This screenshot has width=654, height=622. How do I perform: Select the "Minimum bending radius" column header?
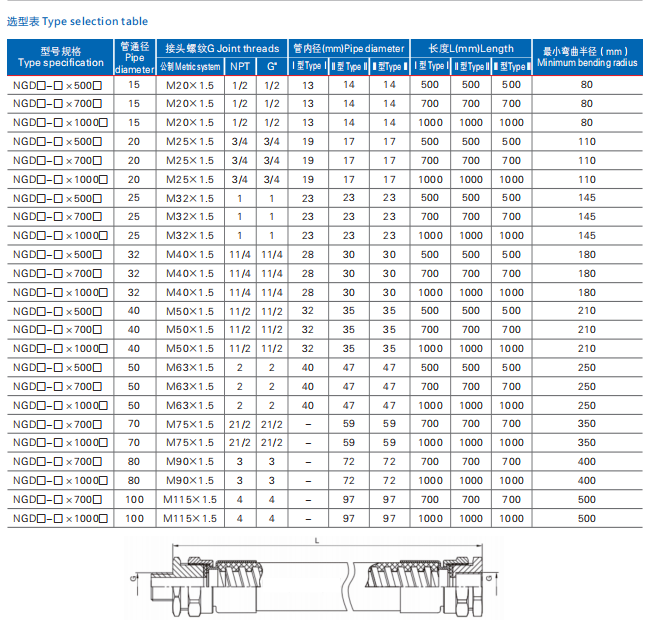click(x=587, y=58)
